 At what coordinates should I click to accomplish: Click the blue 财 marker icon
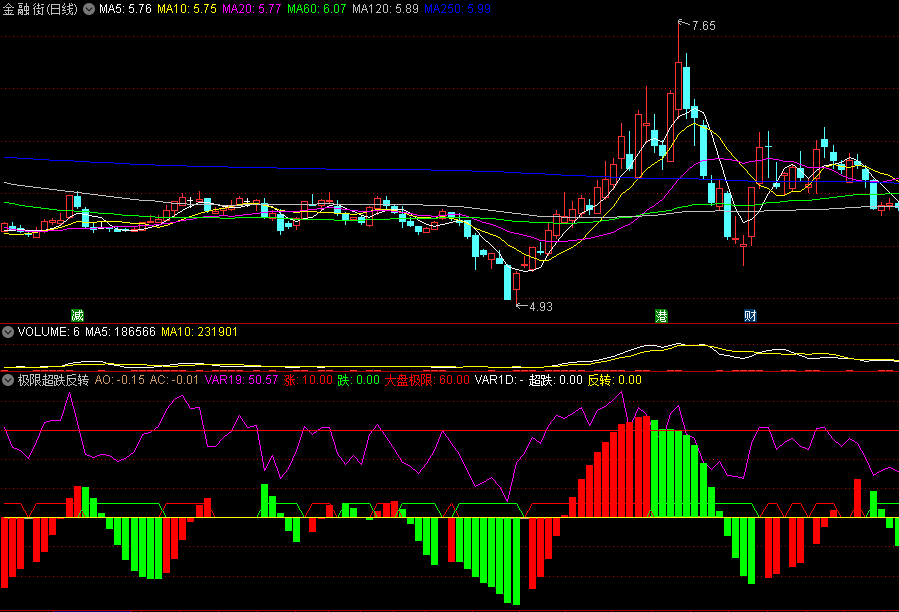(x=750, y=315)
